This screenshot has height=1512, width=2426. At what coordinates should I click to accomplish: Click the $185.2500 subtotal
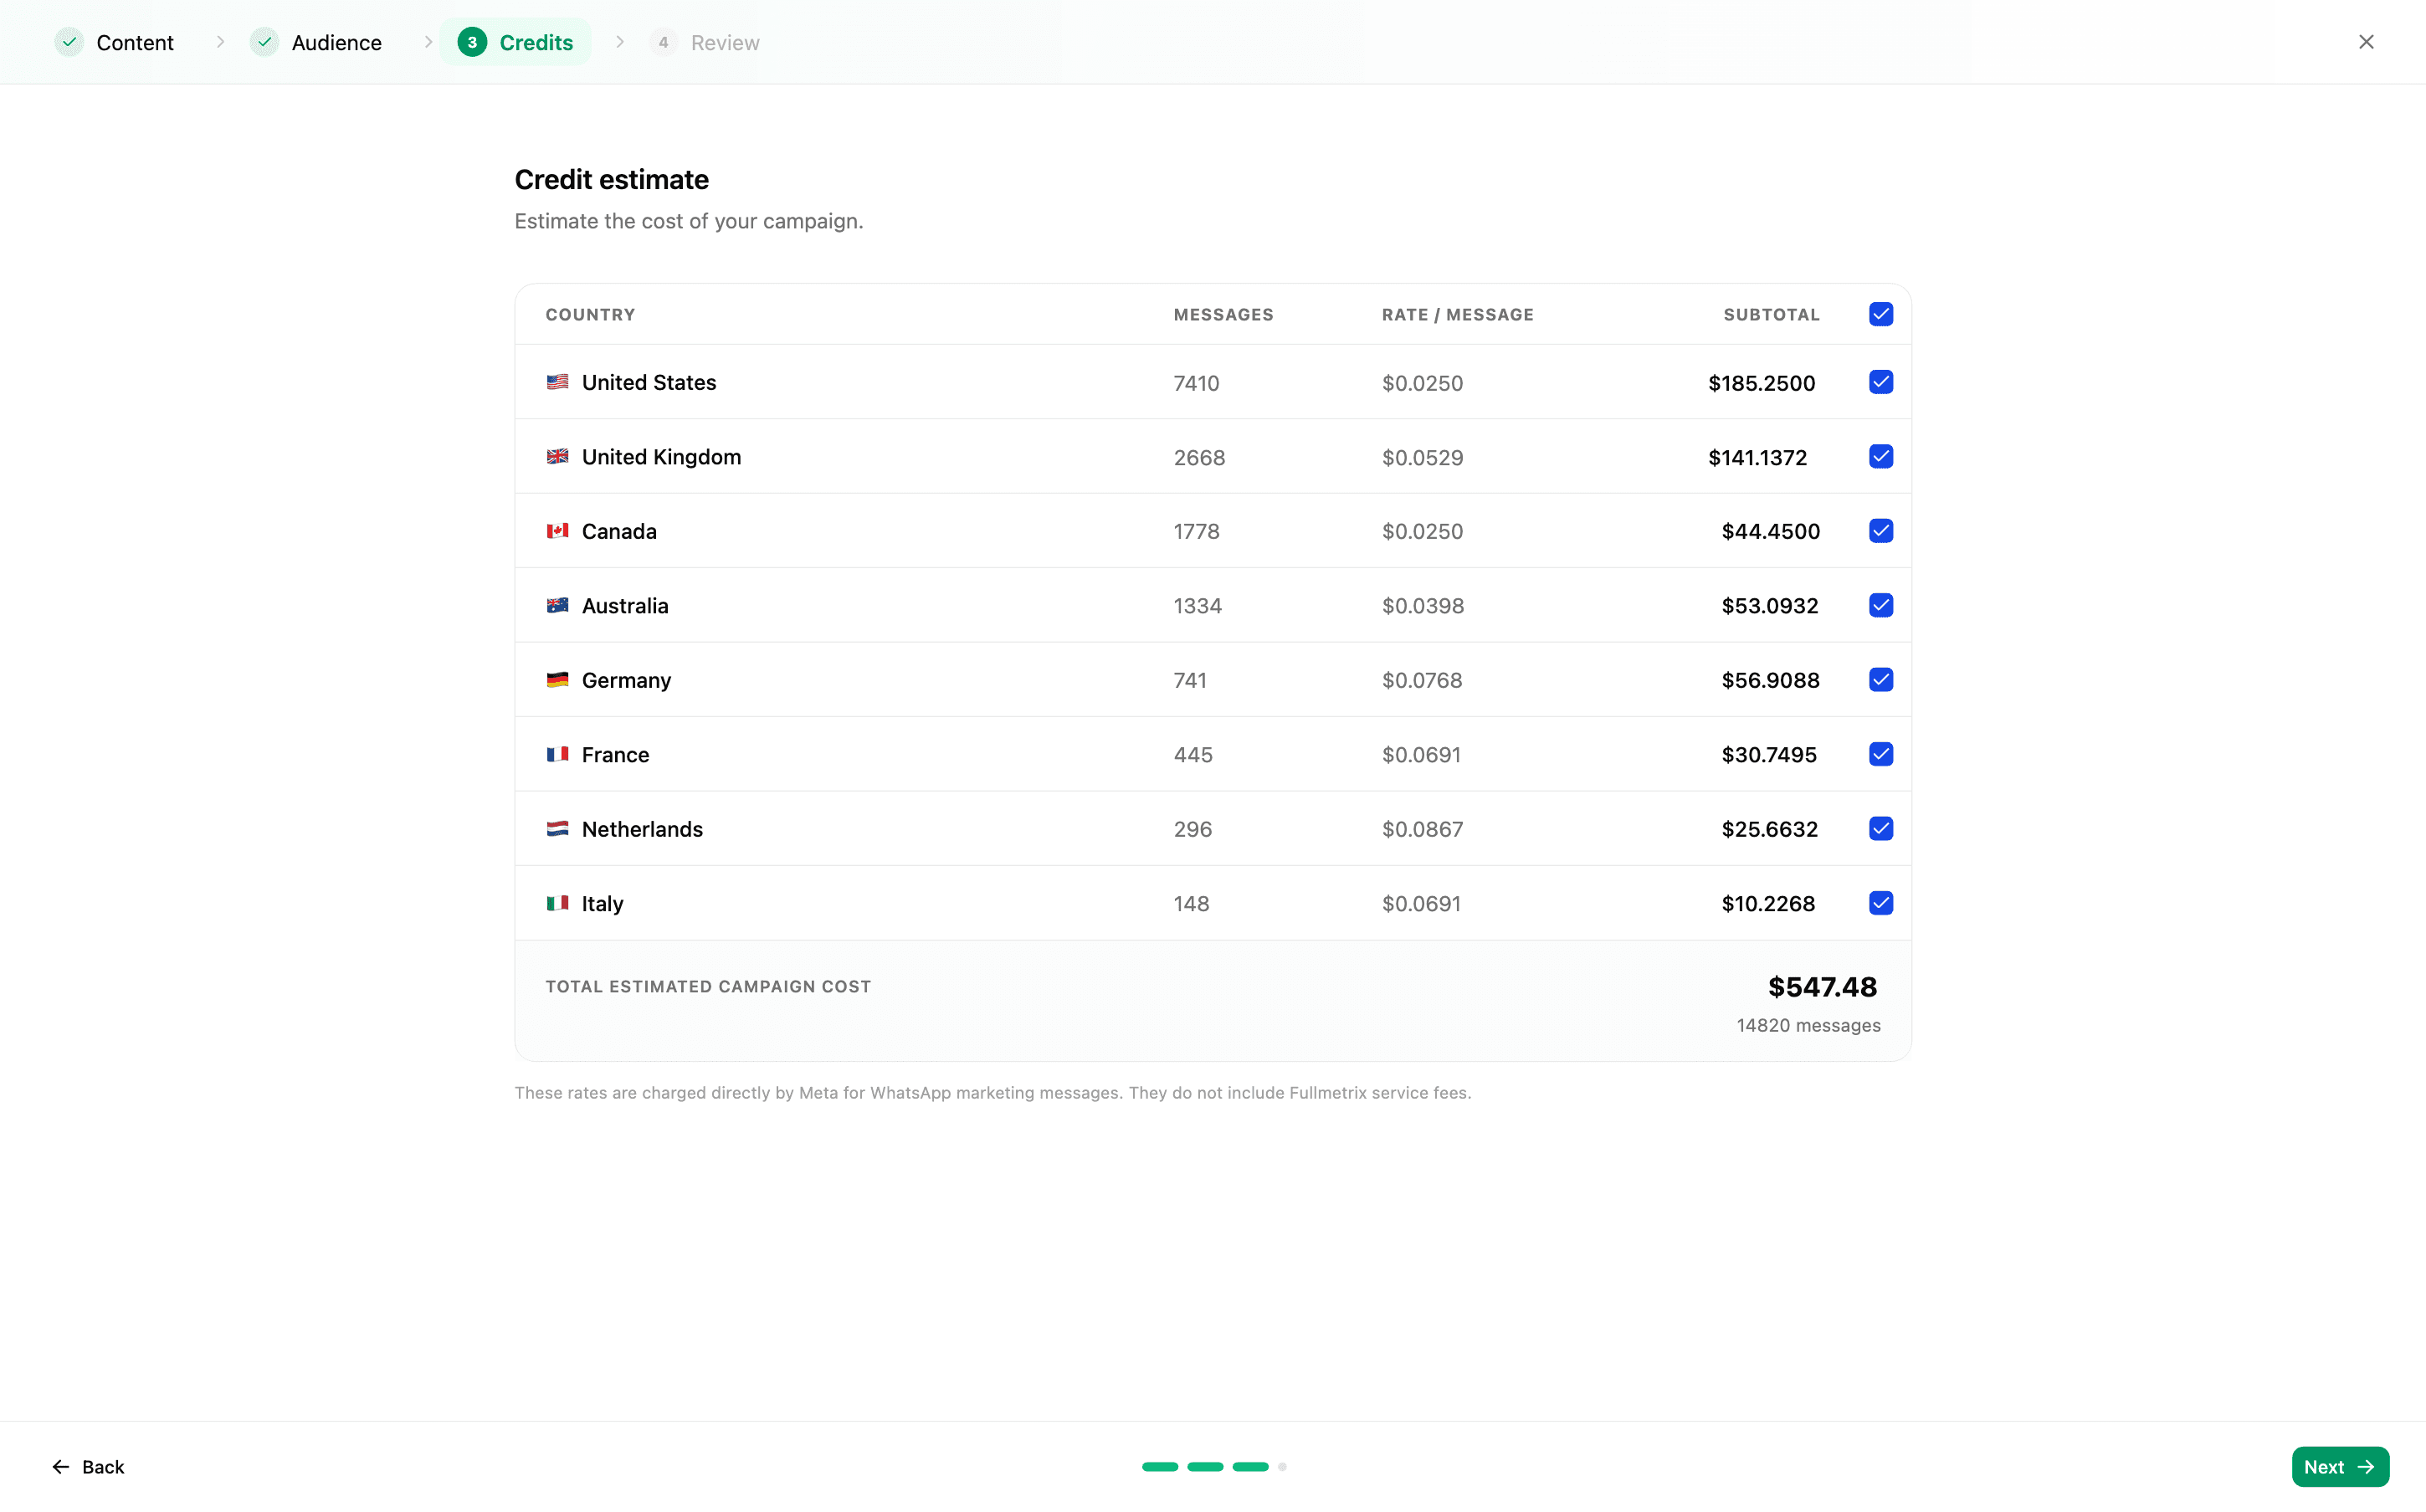[x=1761, y=383]
